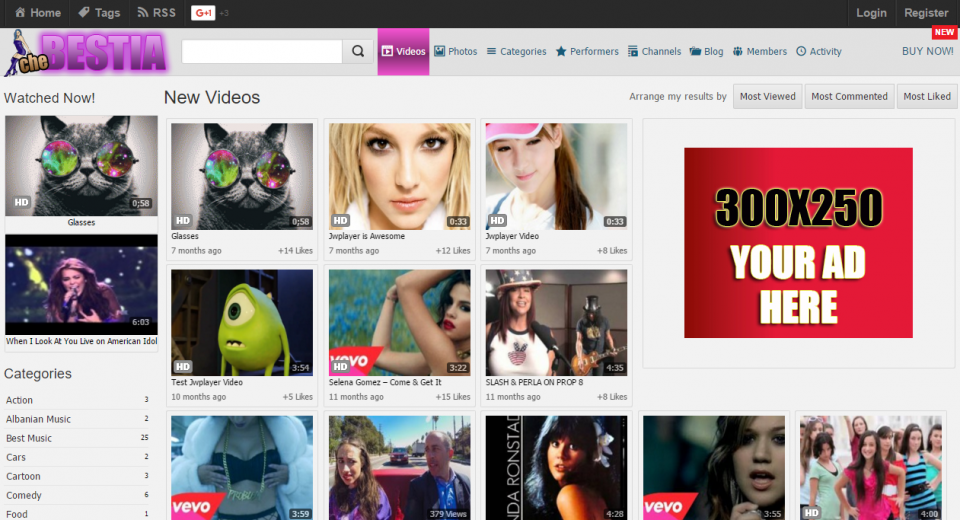960x520 pixels.
Task: Sort results by Most Commented
Action: point(849,96)
